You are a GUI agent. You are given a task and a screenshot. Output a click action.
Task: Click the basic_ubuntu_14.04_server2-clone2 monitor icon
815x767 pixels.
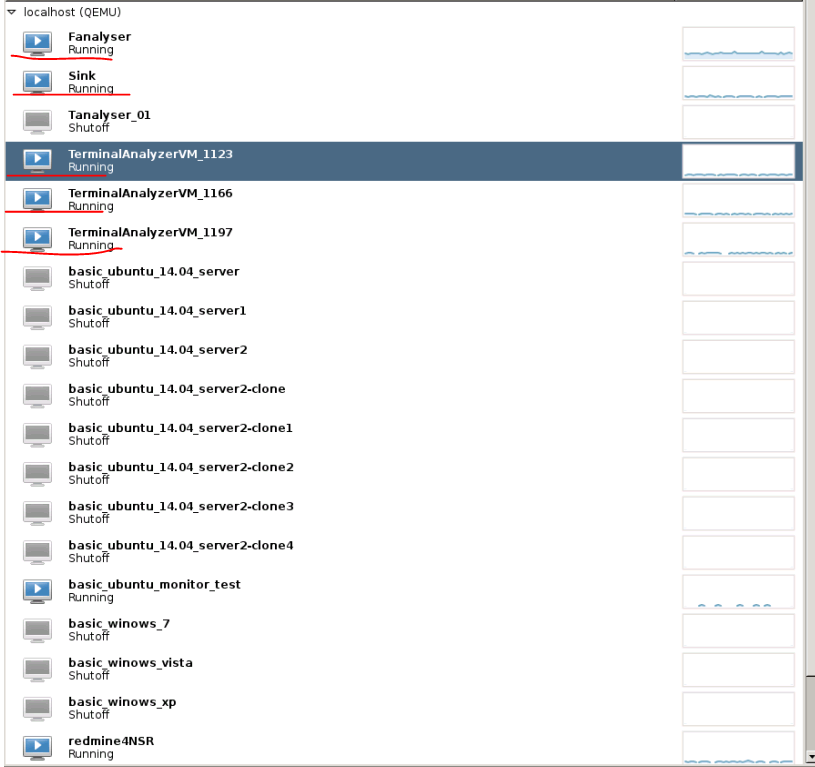[37, 473]
